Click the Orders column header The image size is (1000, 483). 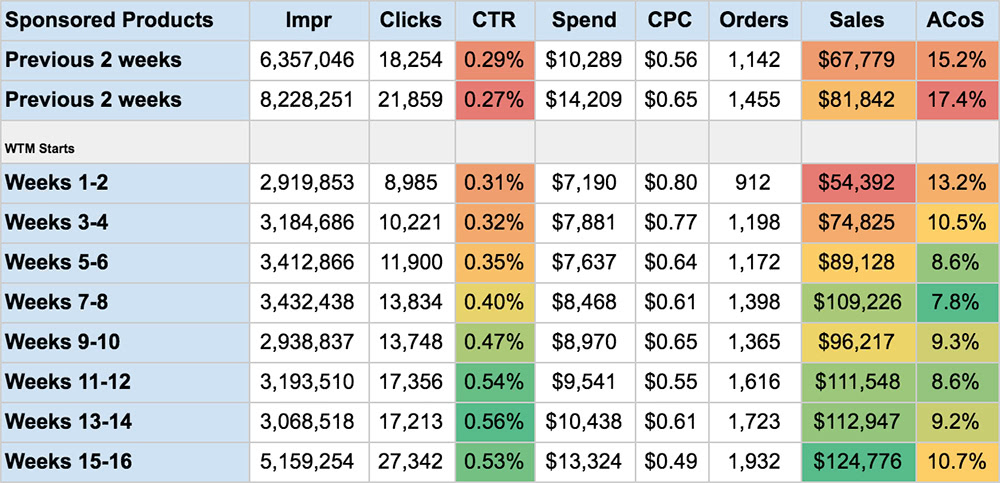click(x=754, y=20)
